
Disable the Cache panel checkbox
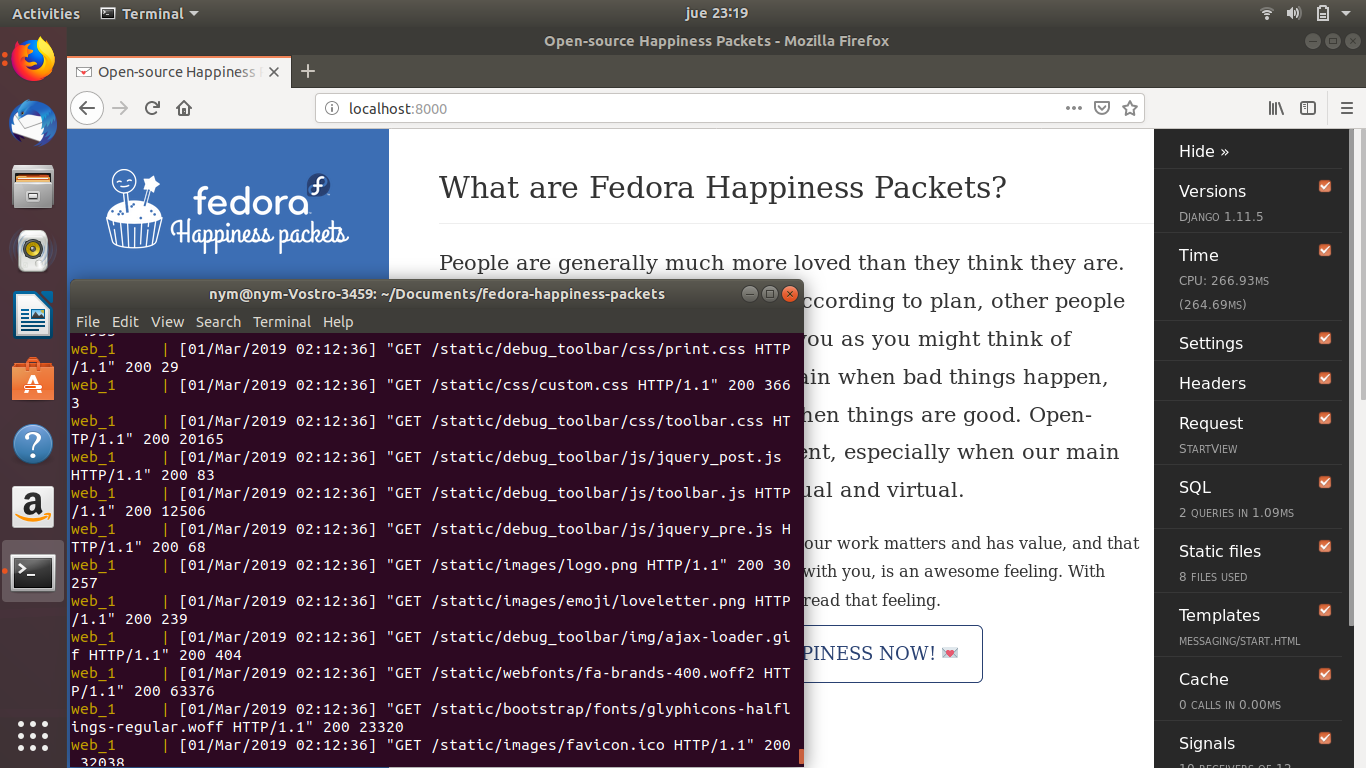pyautogui.click(x=1325, y=674)
